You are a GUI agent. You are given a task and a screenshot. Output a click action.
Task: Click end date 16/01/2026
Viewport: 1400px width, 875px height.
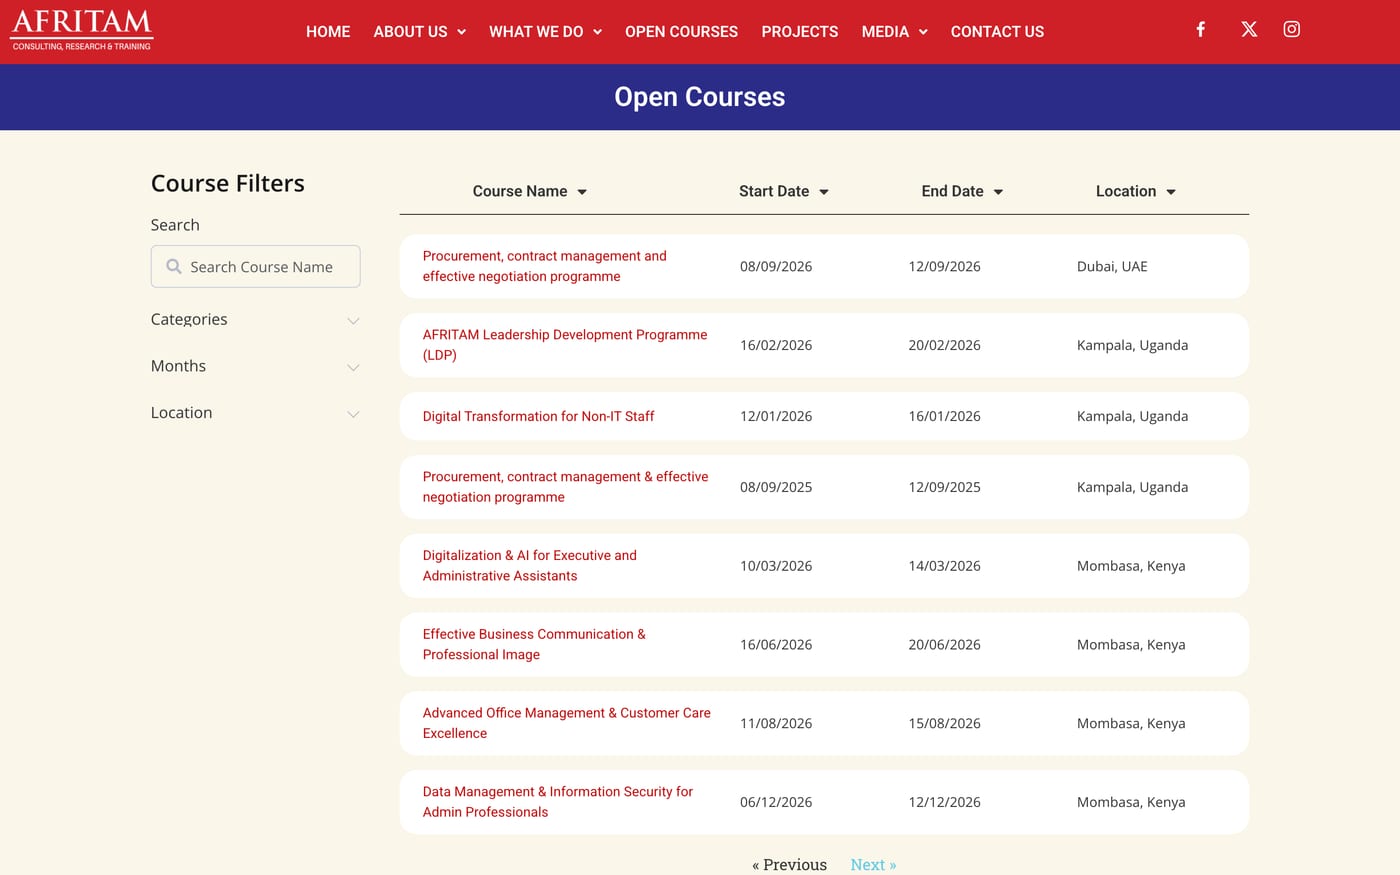click(x=944, y=416)
